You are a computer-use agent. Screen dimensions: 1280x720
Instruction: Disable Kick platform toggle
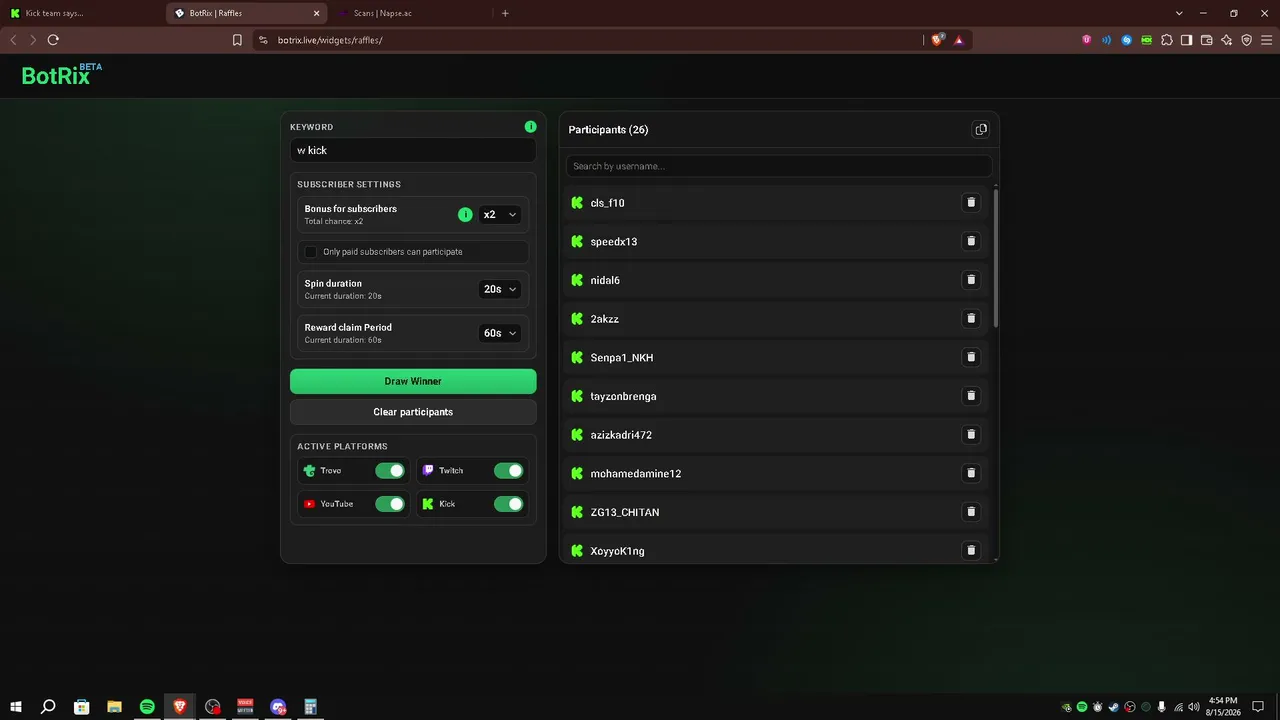(509, 504)
